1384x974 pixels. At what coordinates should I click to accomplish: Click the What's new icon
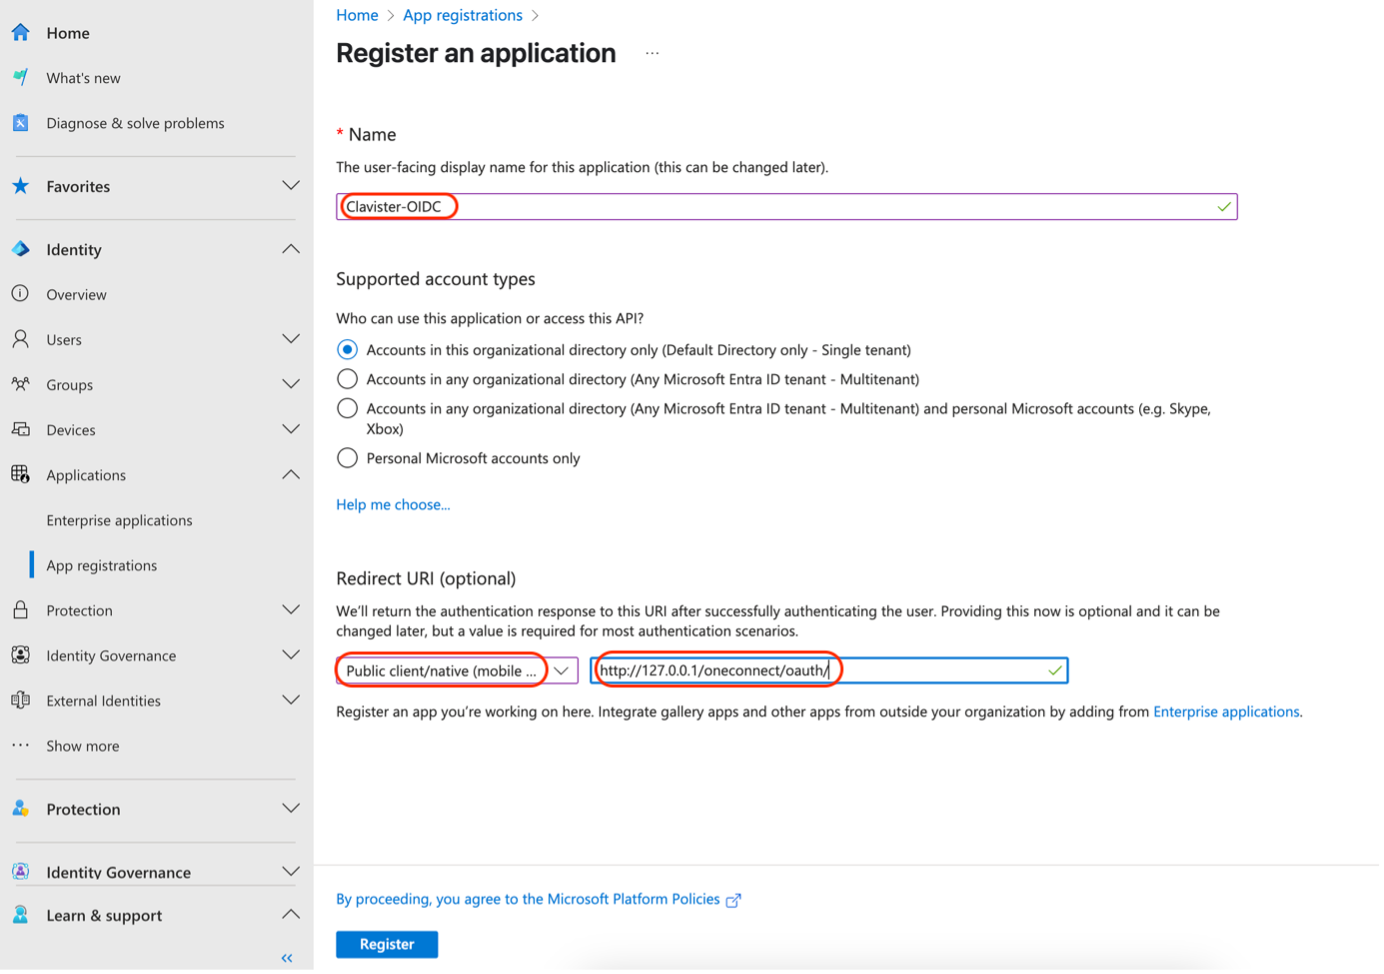click(x=20, y=77)
